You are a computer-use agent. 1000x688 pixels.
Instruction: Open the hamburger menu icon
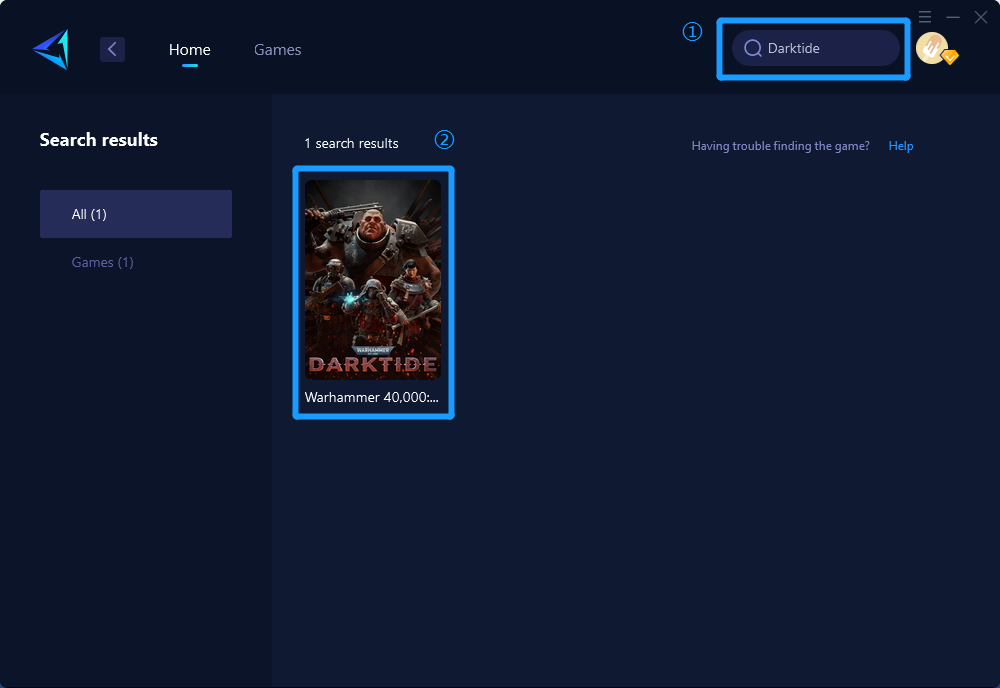click(x=925, y=17)
